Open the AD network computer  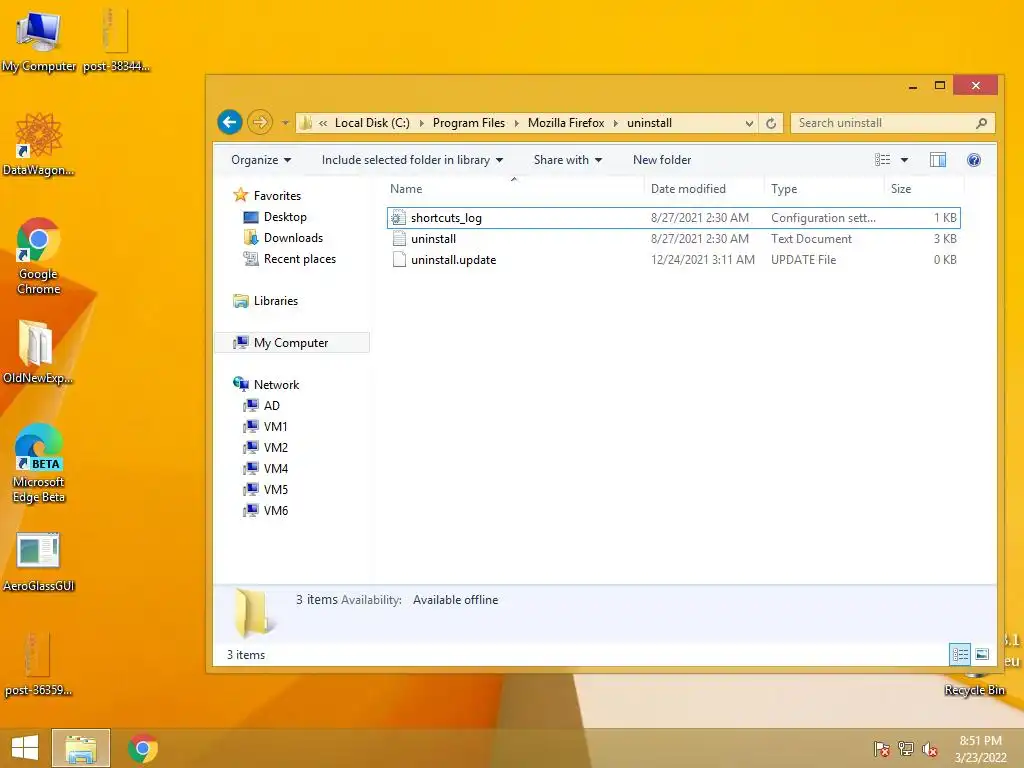pos(261,406)
